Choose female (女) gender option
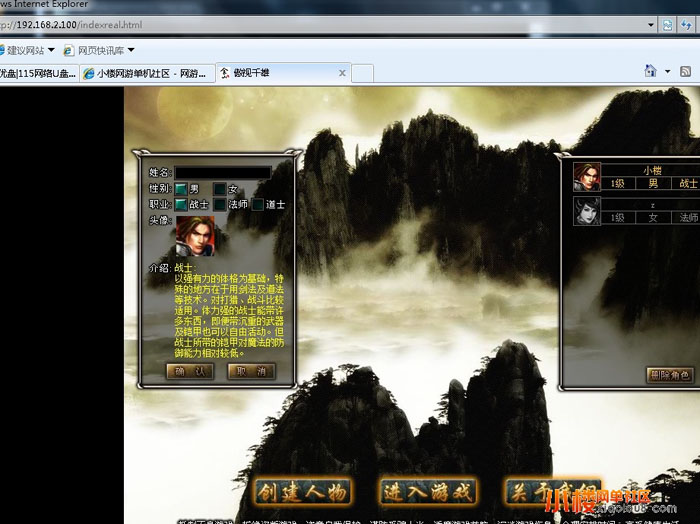 point(219,189)
